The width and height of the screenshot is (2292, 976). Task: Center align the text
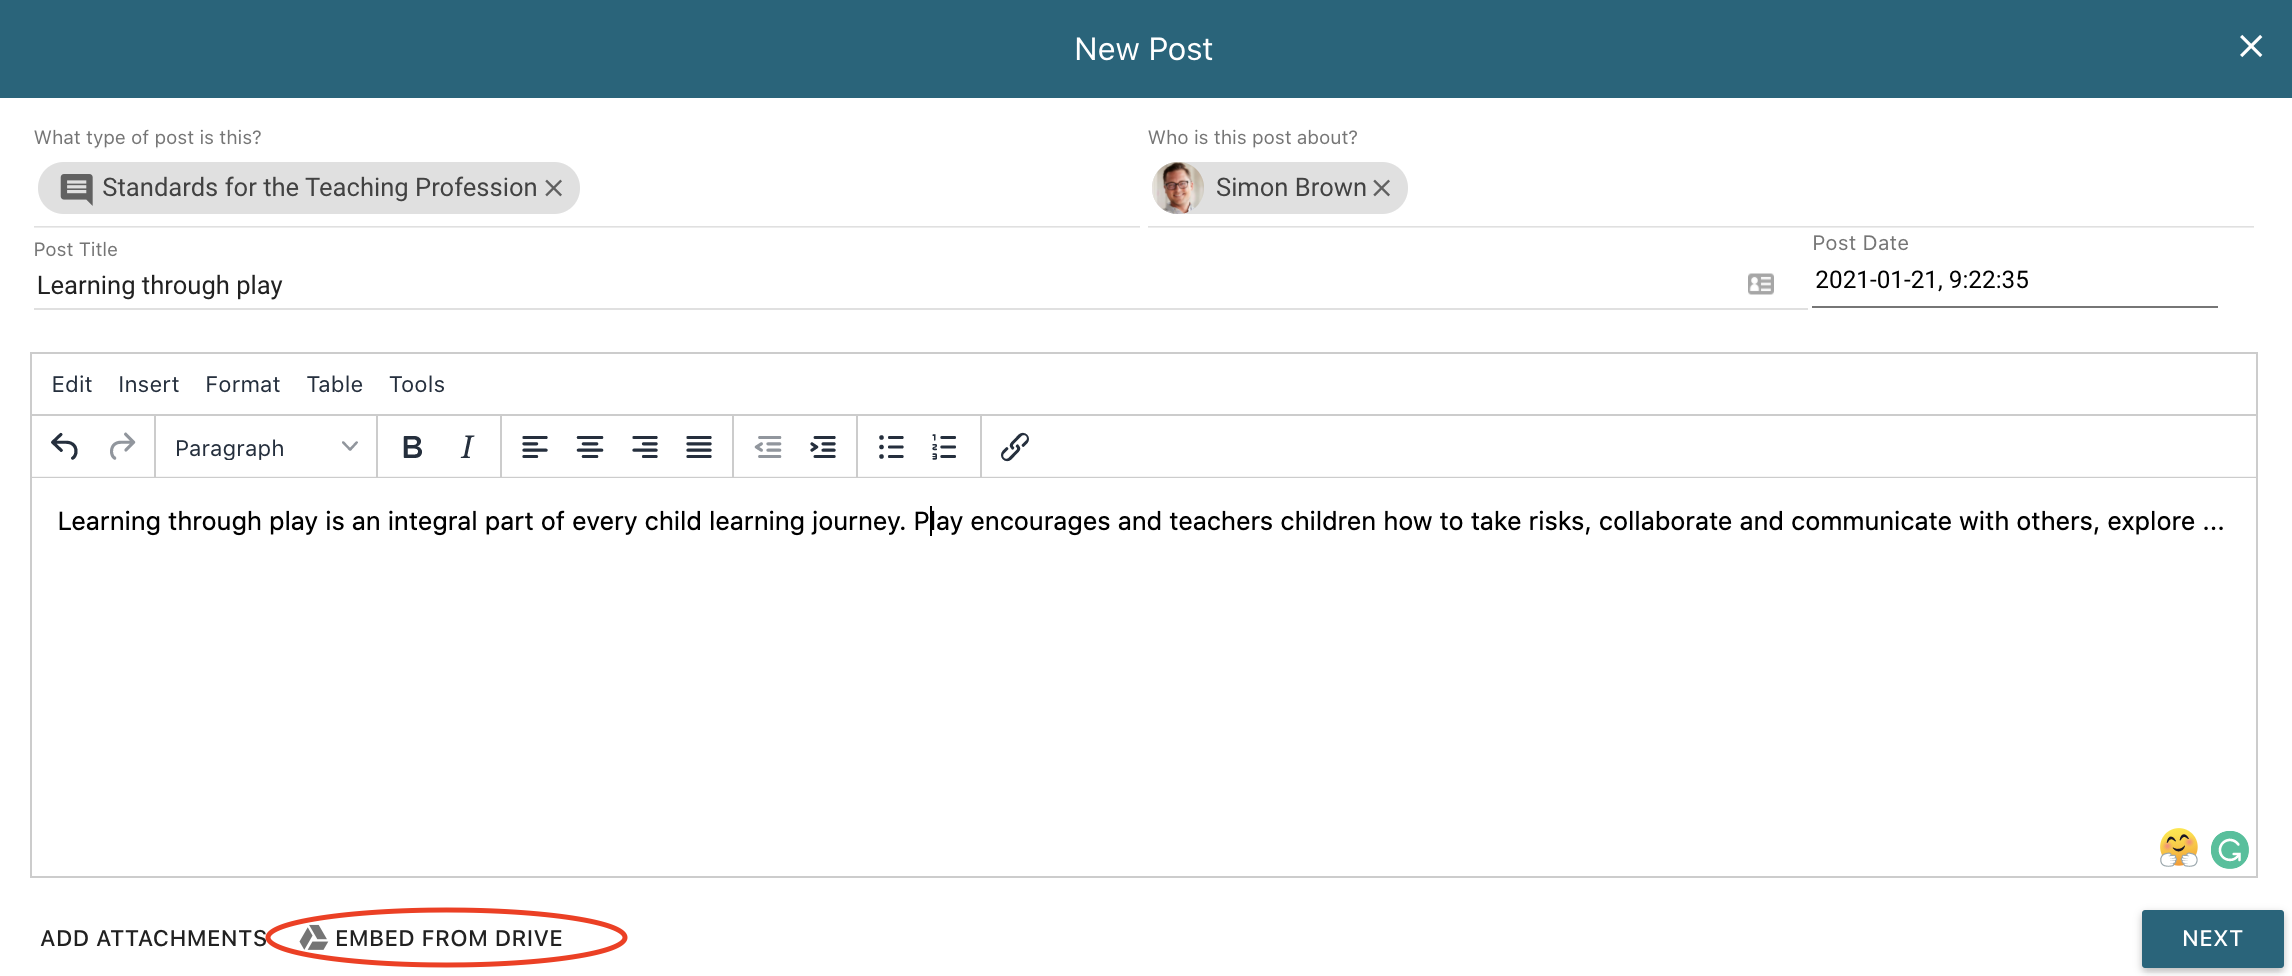point(589,447)
